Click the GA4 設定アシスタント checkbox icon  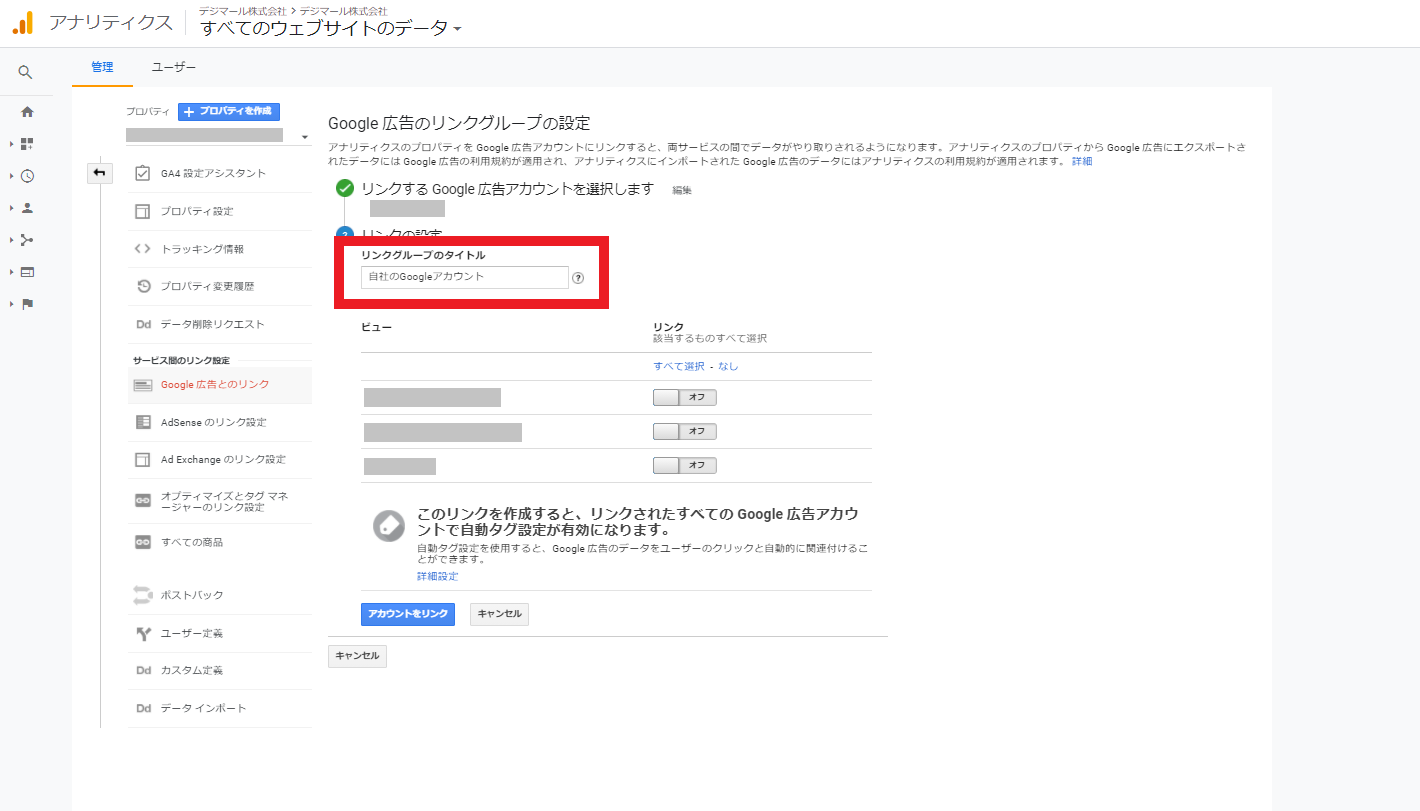point(143,173)
